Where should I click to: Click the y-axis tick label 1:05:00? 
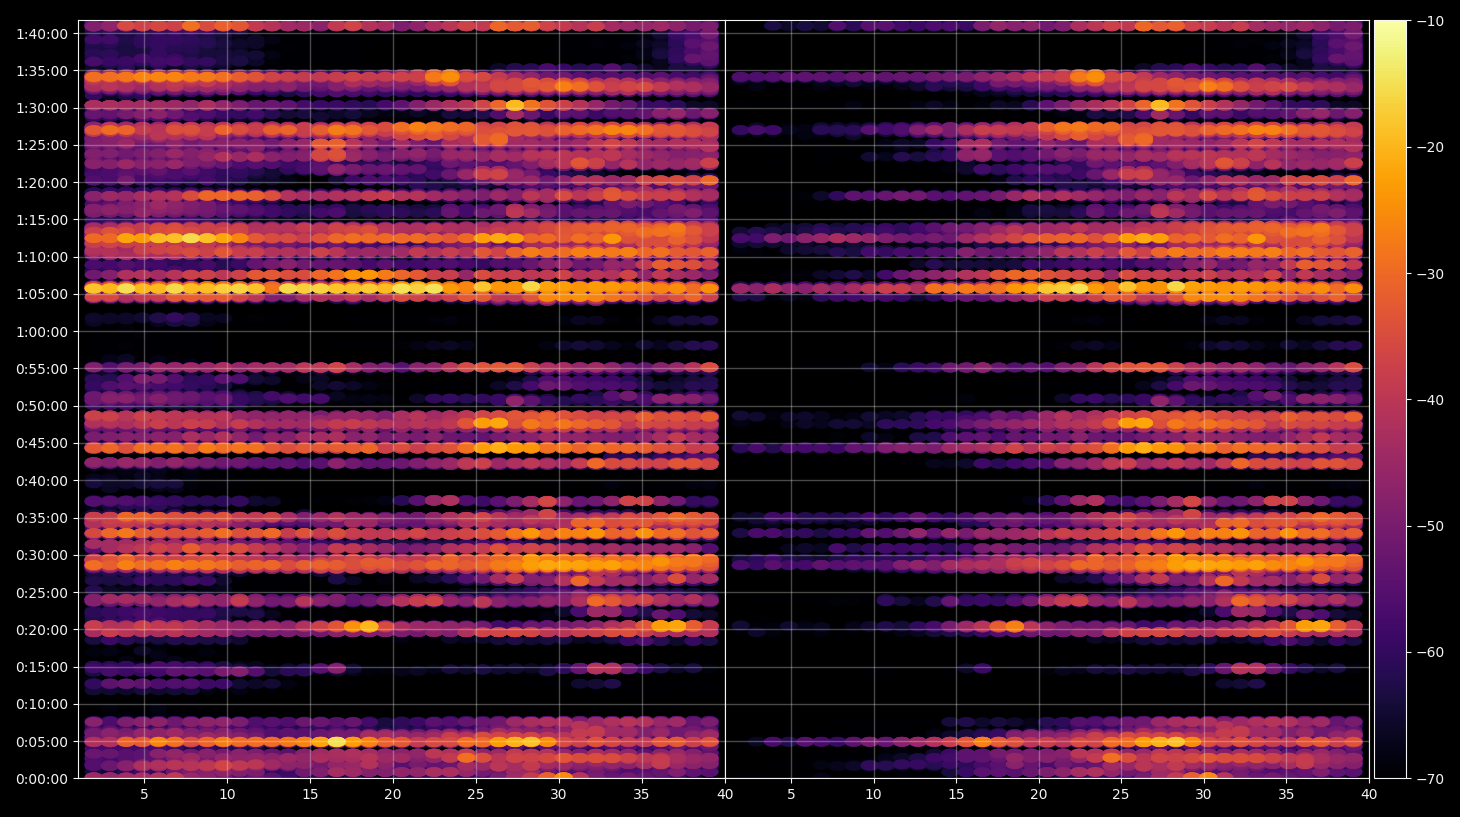point(42,294)
